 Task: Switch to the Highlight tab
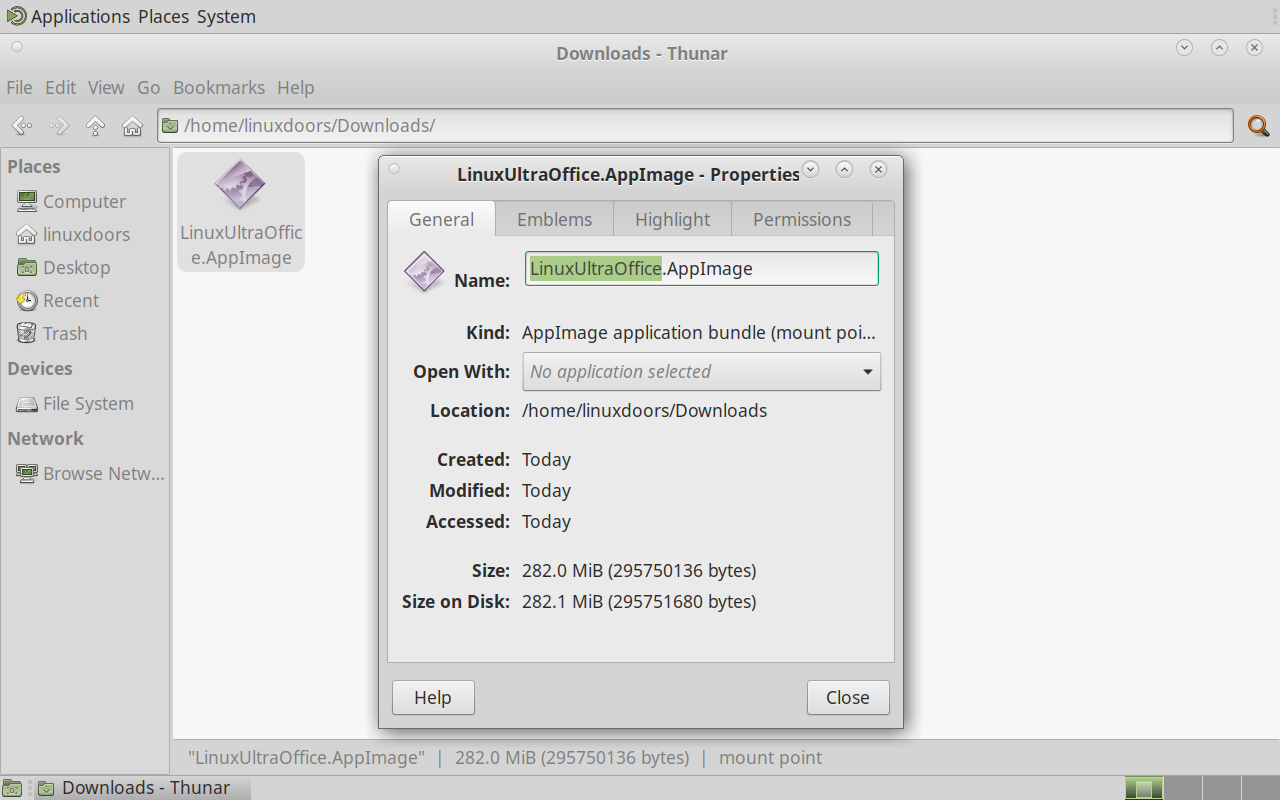(x=672, y=219)
